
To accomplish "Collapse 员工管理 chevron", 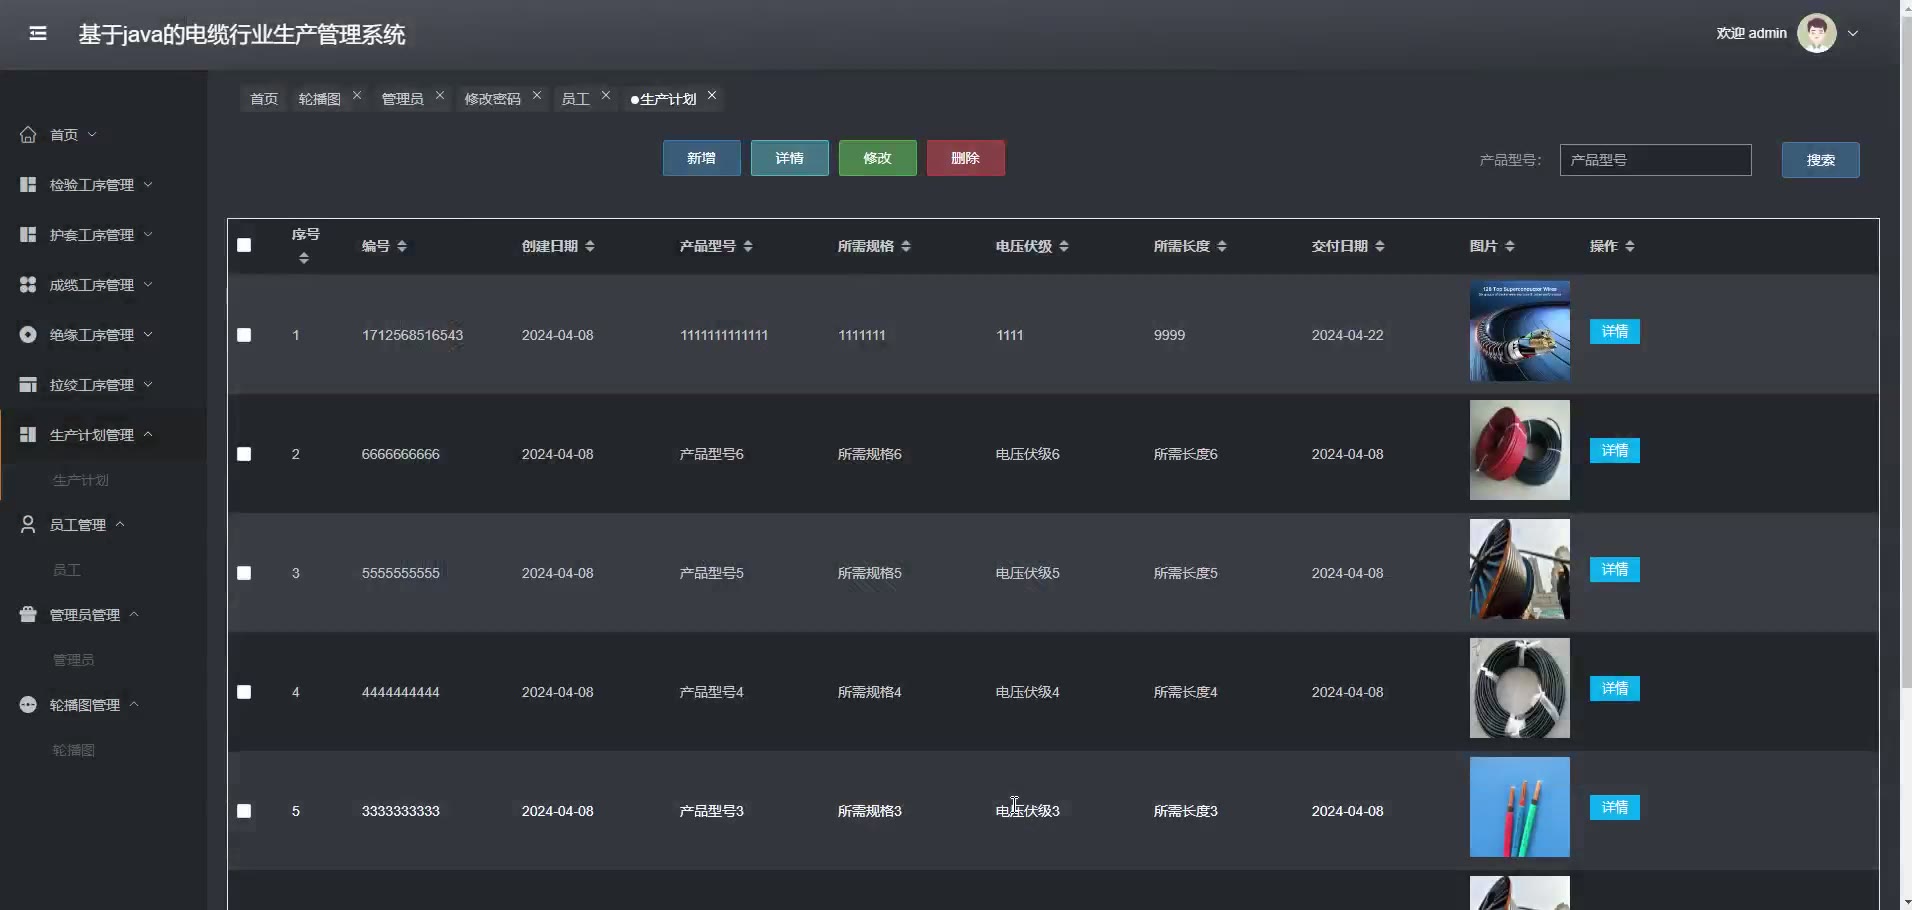I will [x=120, y=524].
